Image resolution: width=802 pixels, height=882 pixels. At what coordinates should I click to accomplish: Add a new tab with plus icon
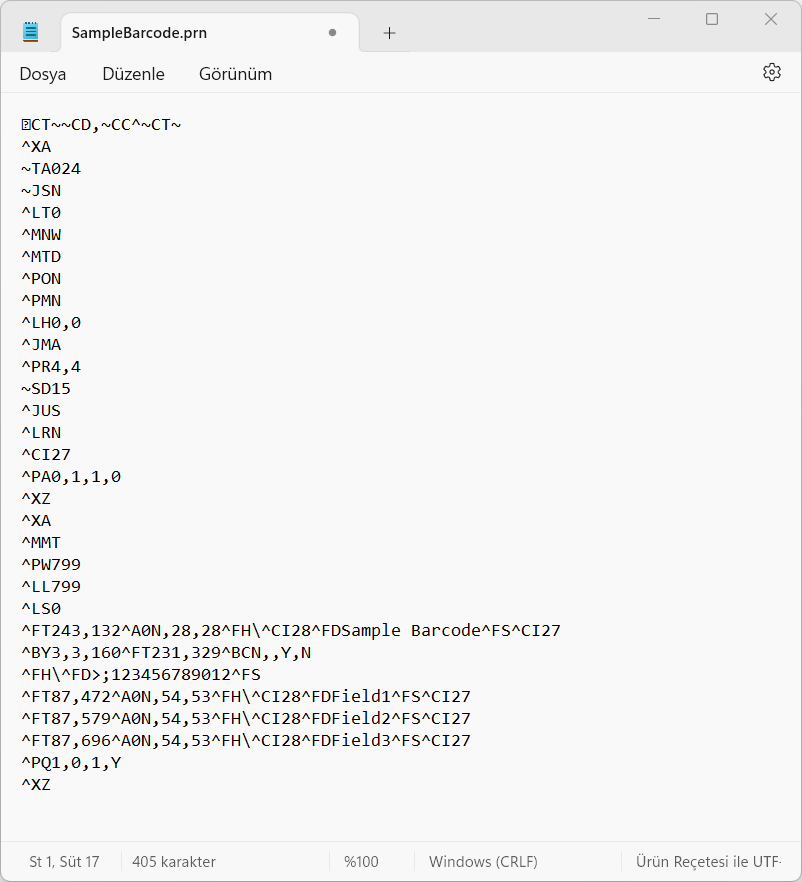[x=389, y=33]
